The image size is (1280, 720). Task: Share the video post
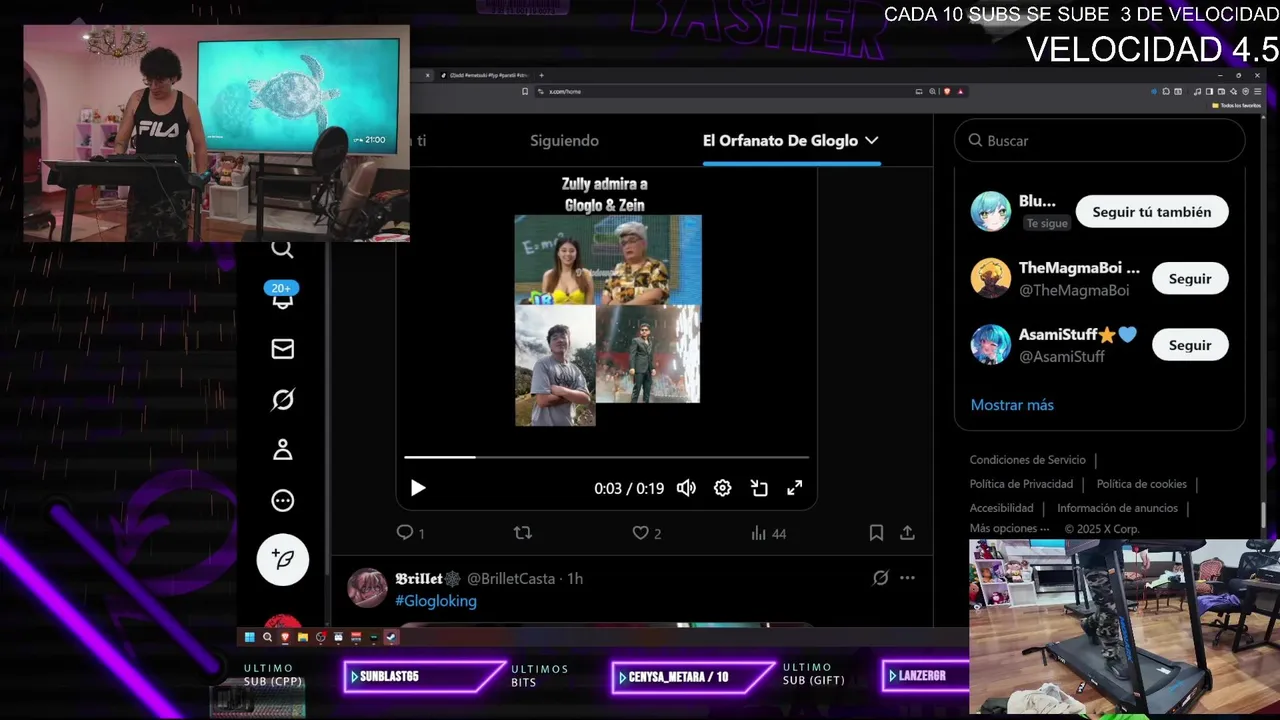click(x=907, y=533)
